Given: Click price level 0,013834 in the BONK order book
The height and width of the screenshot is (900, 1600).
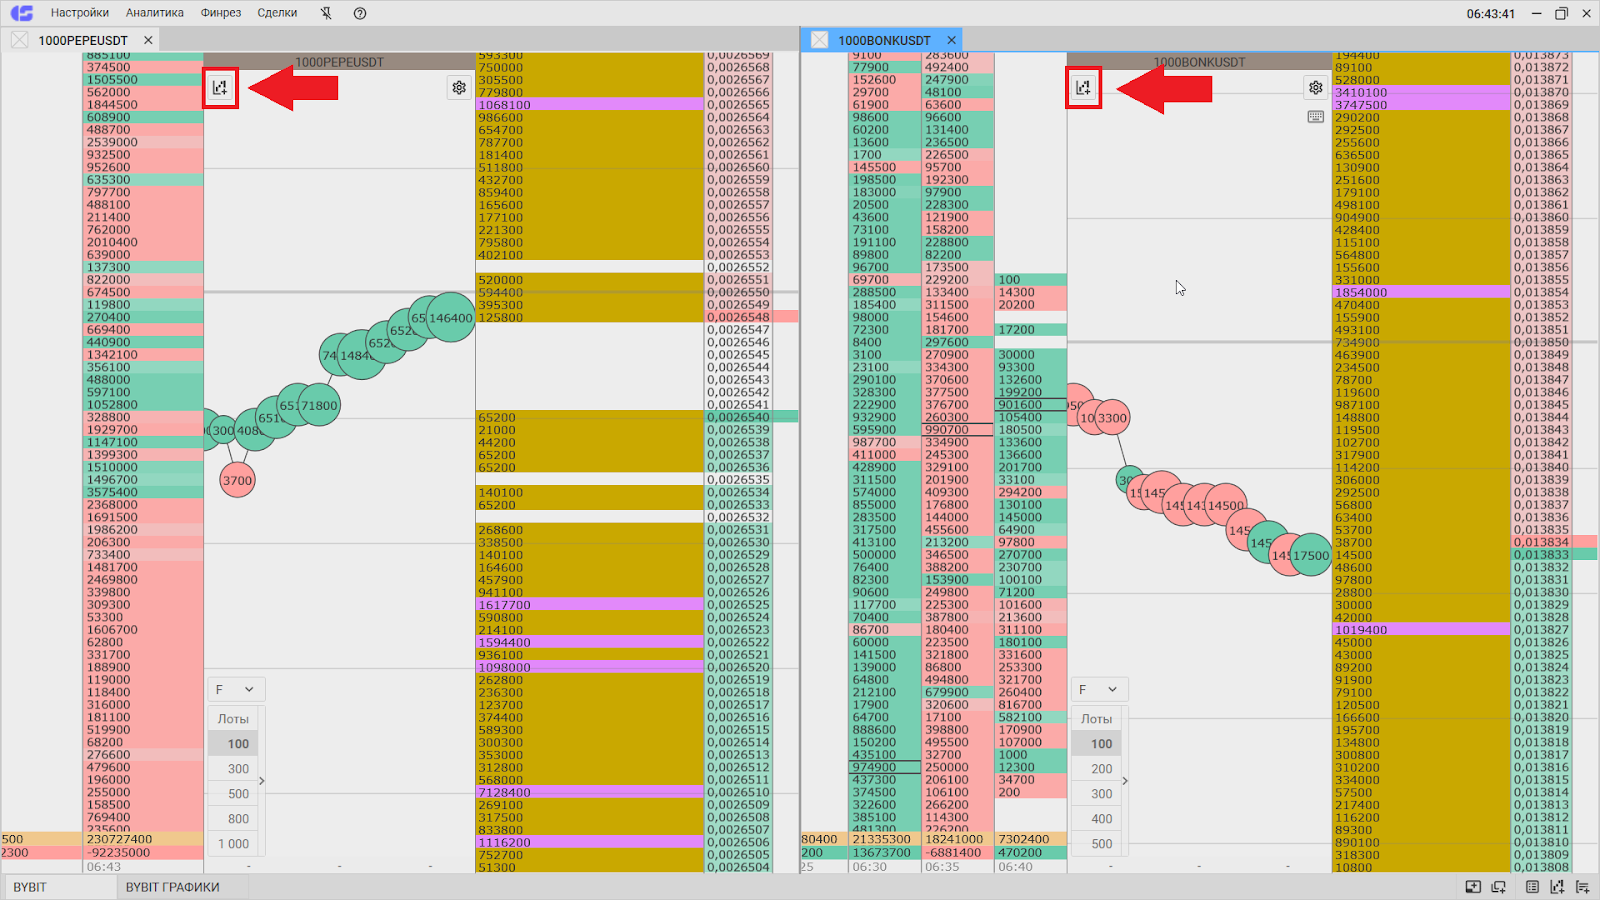Looking at the screenshot, I should click(x=1541, y=542).
